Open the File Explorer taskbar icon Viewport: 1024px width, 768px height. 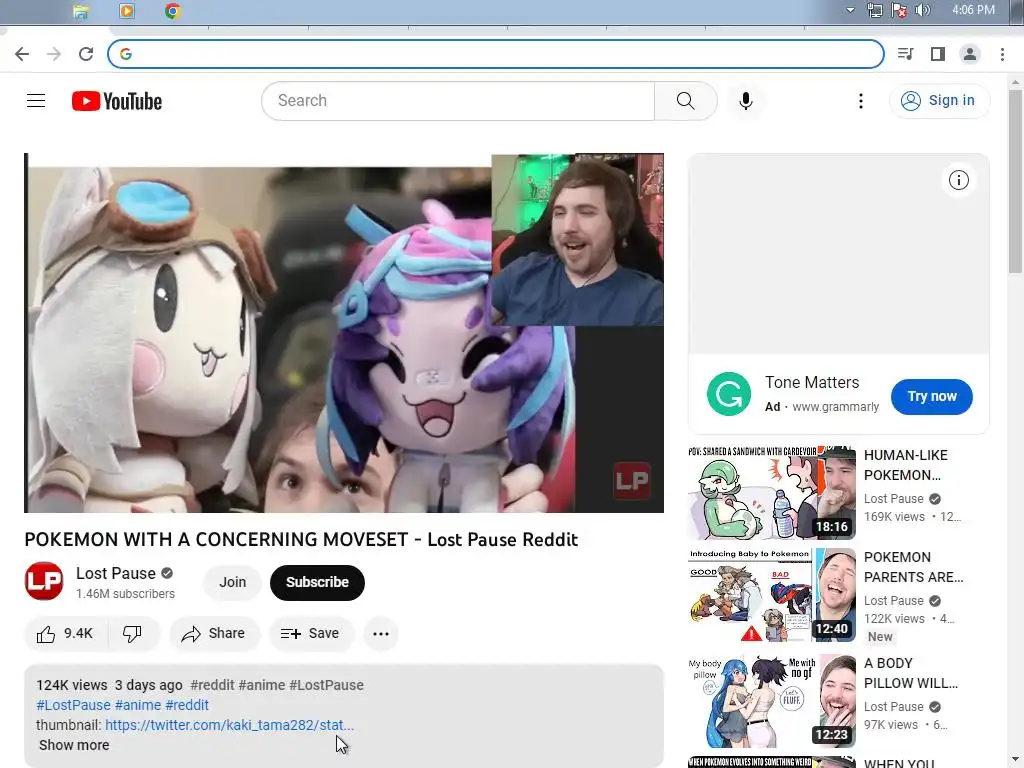(80, 11)
